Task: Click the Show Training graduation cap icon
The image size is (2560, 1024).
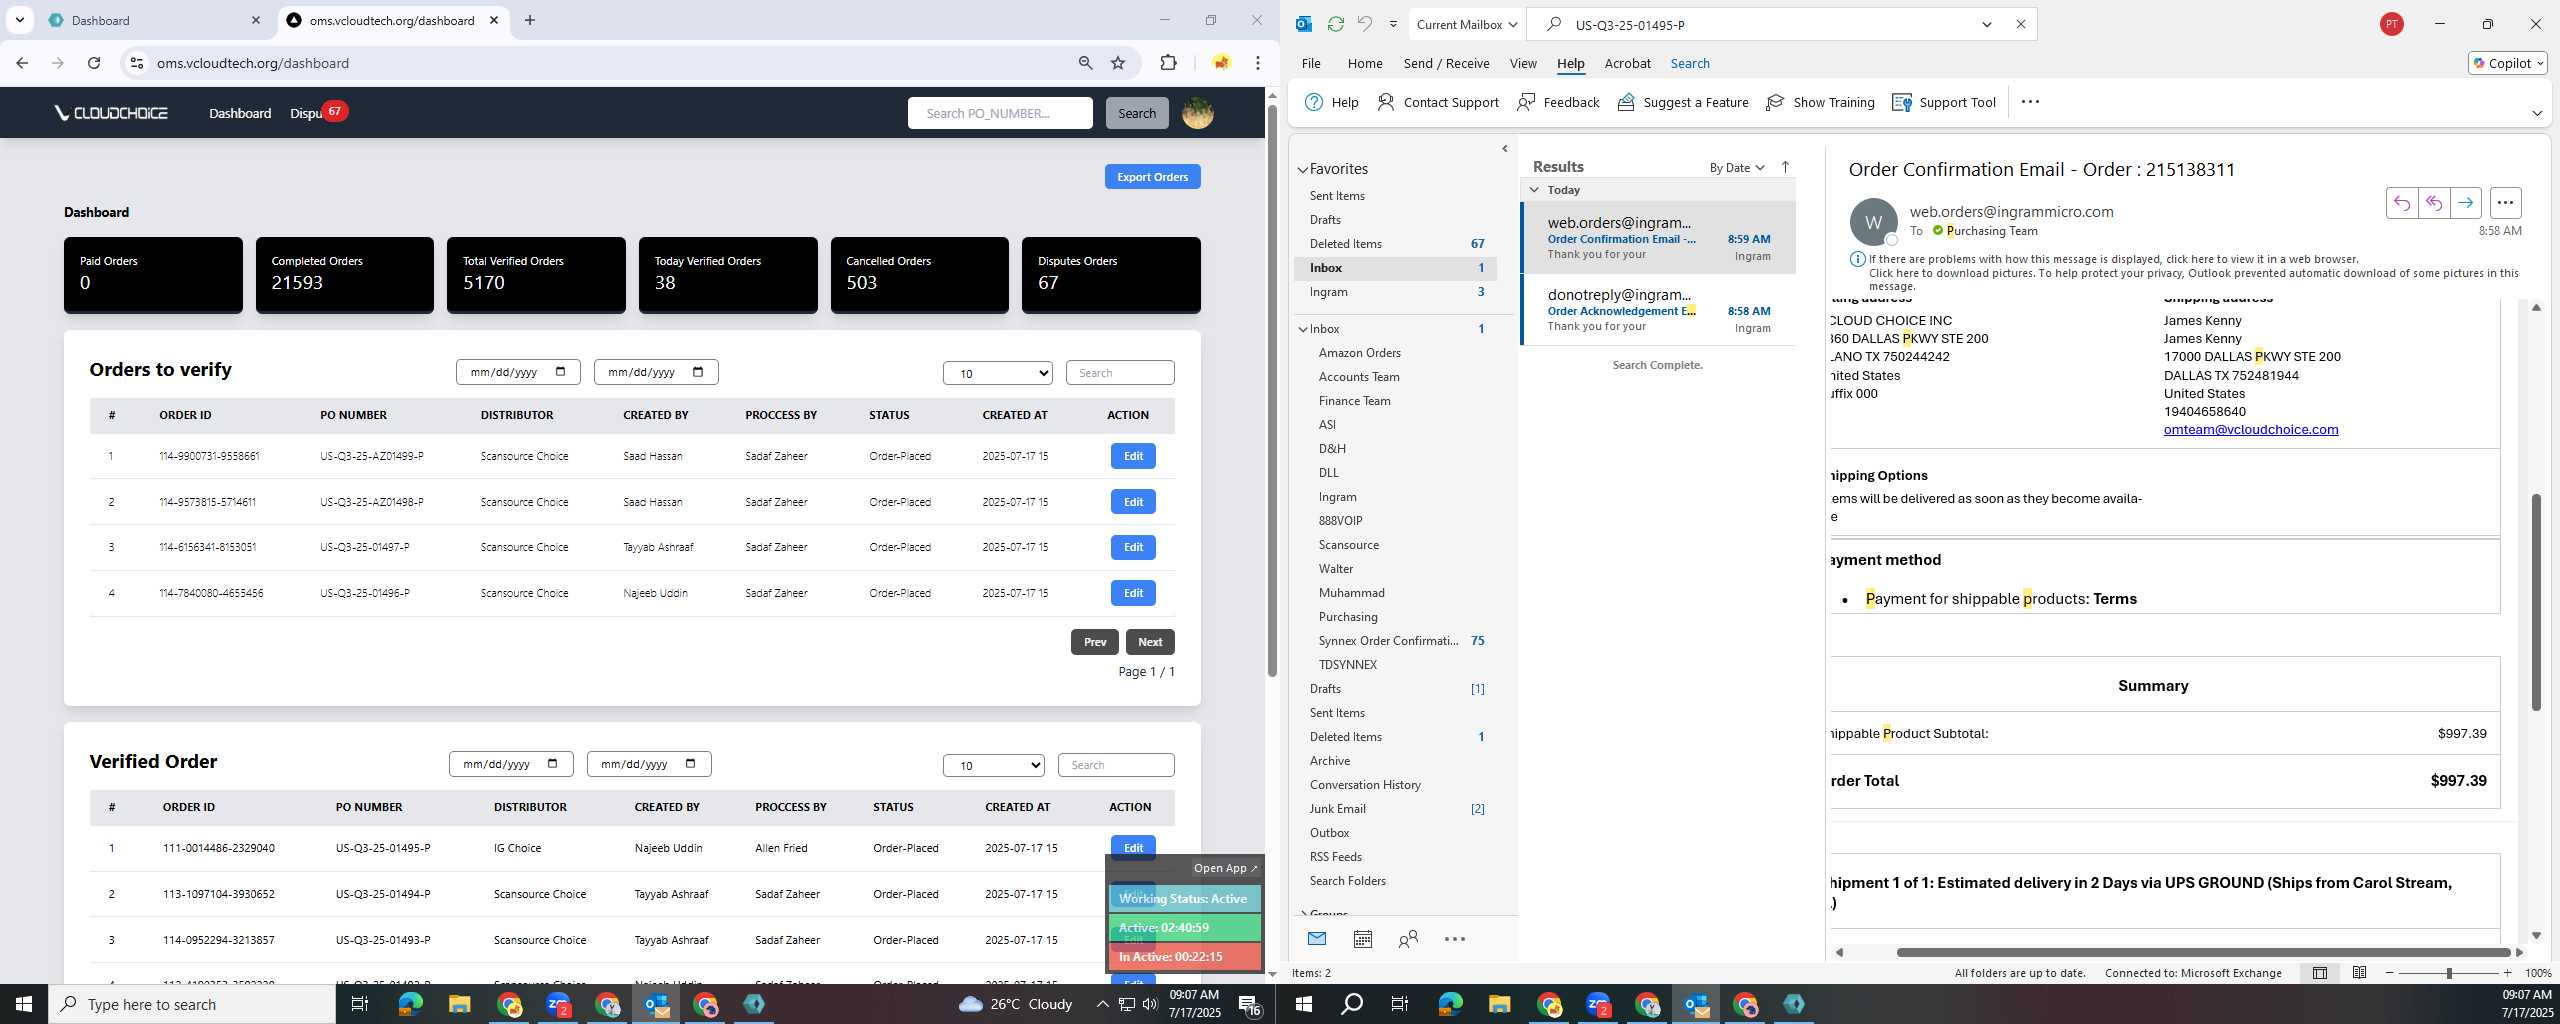Action: pos(1775,102)
